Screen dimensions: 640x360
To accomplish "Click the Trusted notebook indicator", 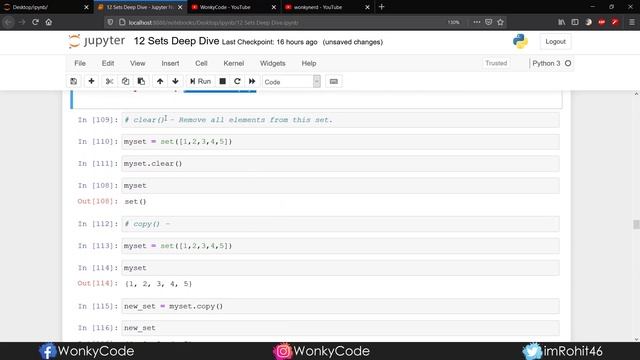I will click(496, 63).
